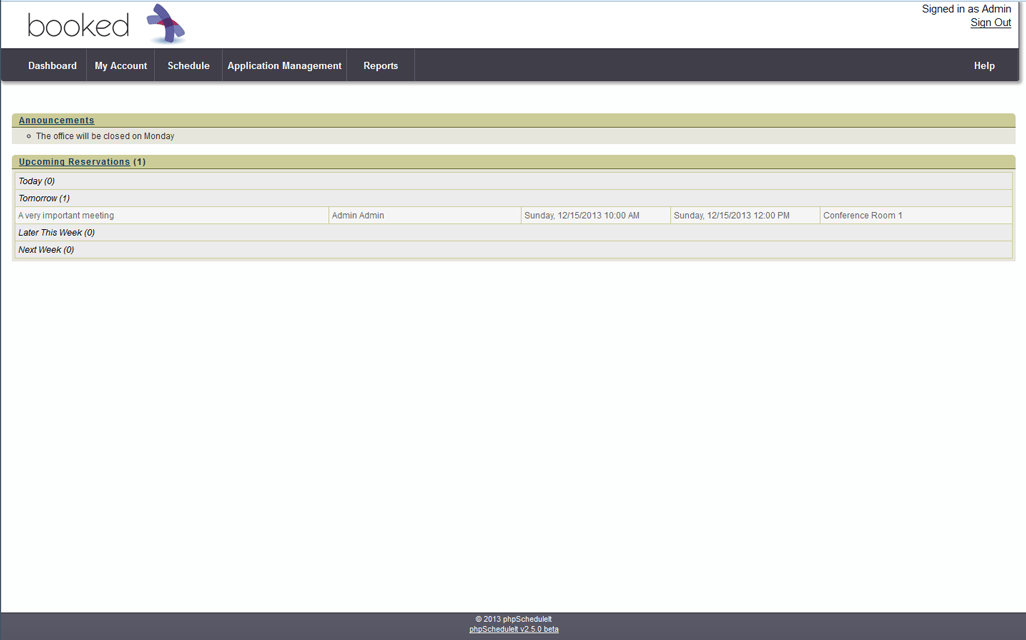Viewport: 1026px width, 640px height.
Task: Expand the Next Week (0) group
Action: click(46, 250)
